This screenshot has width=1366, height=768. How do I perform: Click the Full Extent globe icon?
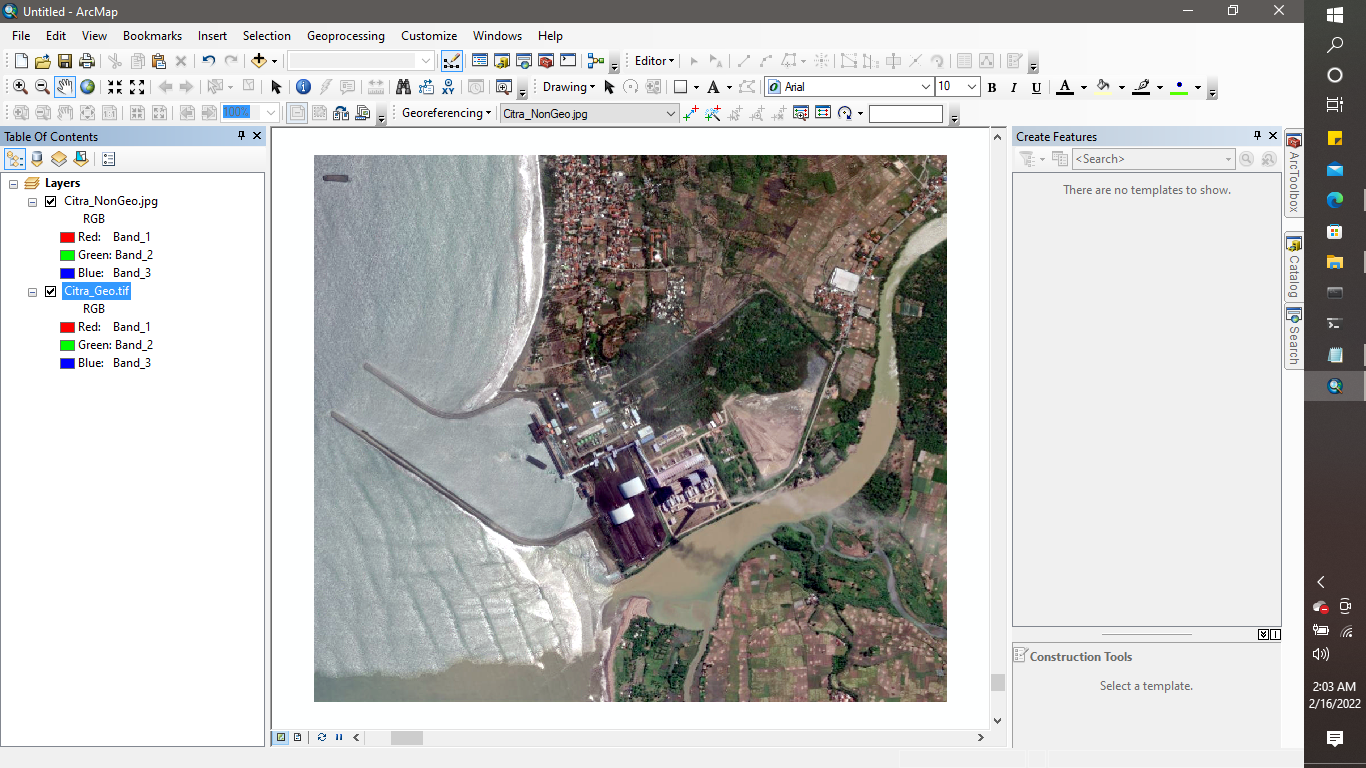pyautogui.click(x=88, y=87)
